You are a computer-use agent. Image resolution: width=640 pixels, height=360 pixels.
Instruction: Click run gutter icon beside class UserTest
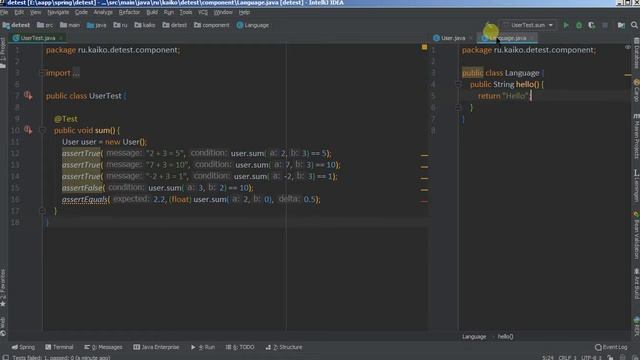(x=28, y=96)
